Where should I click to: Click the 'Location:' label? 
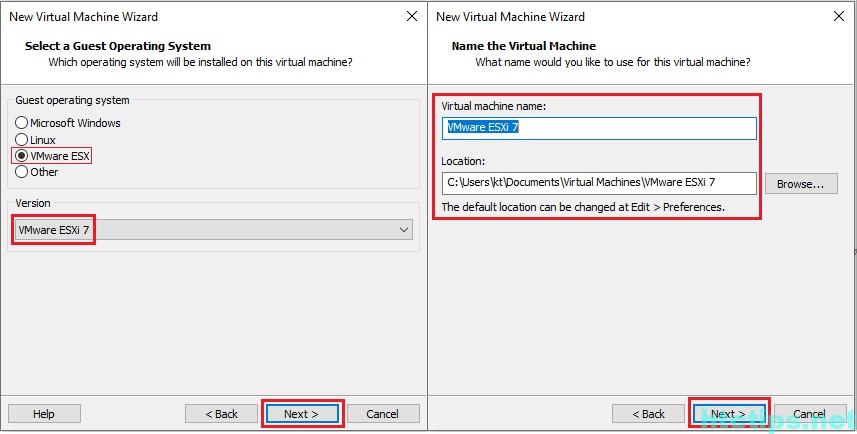click(463, 161)
